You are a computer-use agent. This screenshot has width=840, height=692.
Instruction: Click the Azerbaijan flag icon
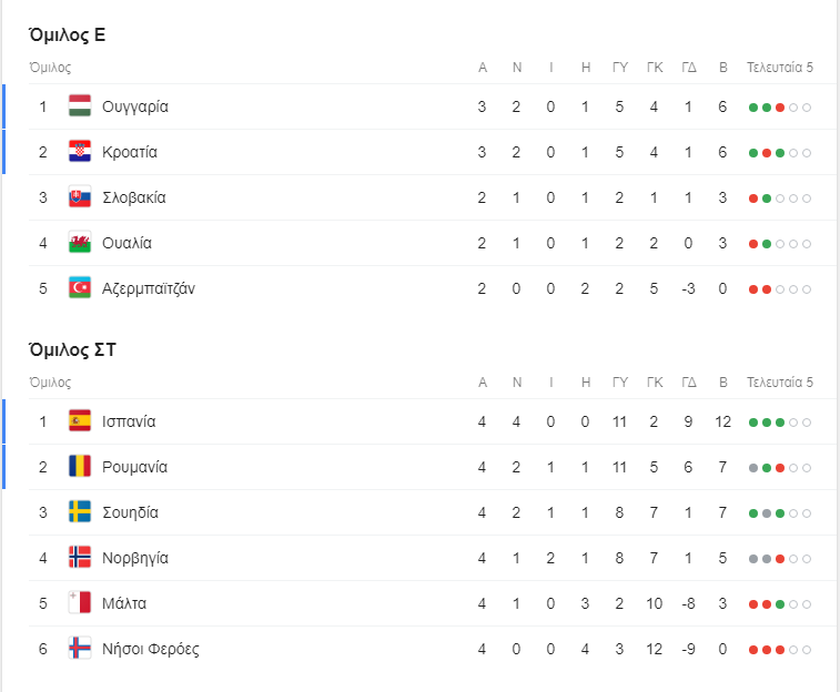pyautogui.click(x=80, y=288)
